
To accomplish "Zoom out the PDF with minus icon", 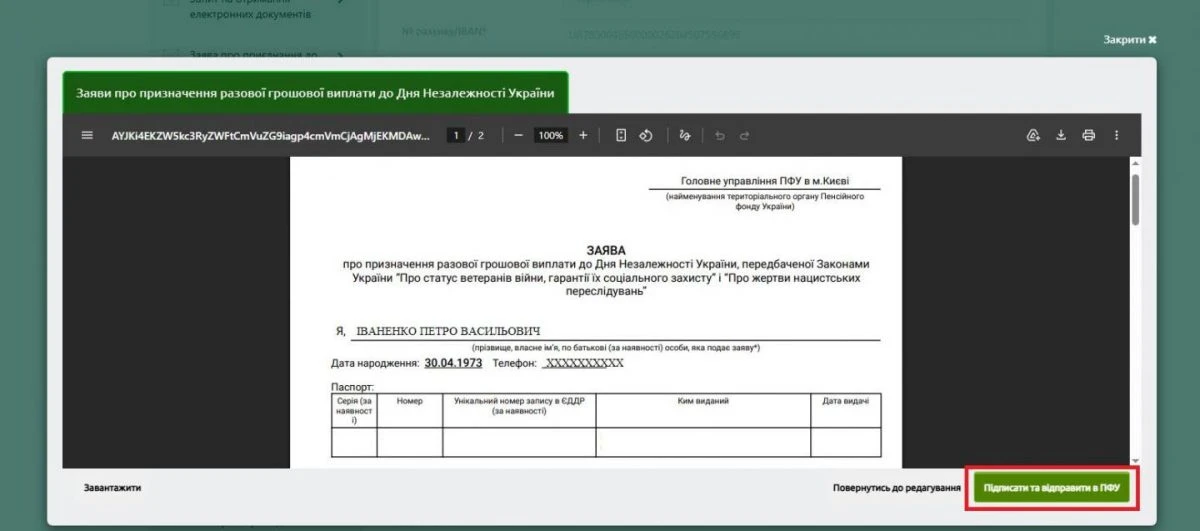I will 518,135.
